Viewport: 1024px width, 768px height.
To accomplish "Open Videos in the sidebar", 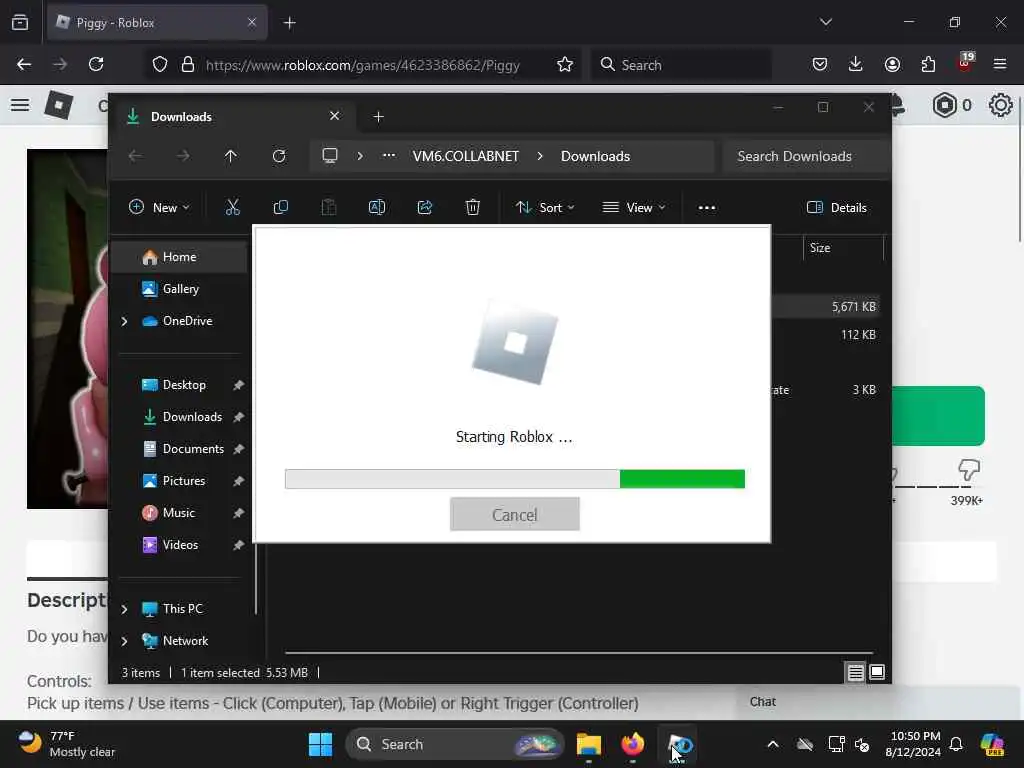I will coord(180,545).
